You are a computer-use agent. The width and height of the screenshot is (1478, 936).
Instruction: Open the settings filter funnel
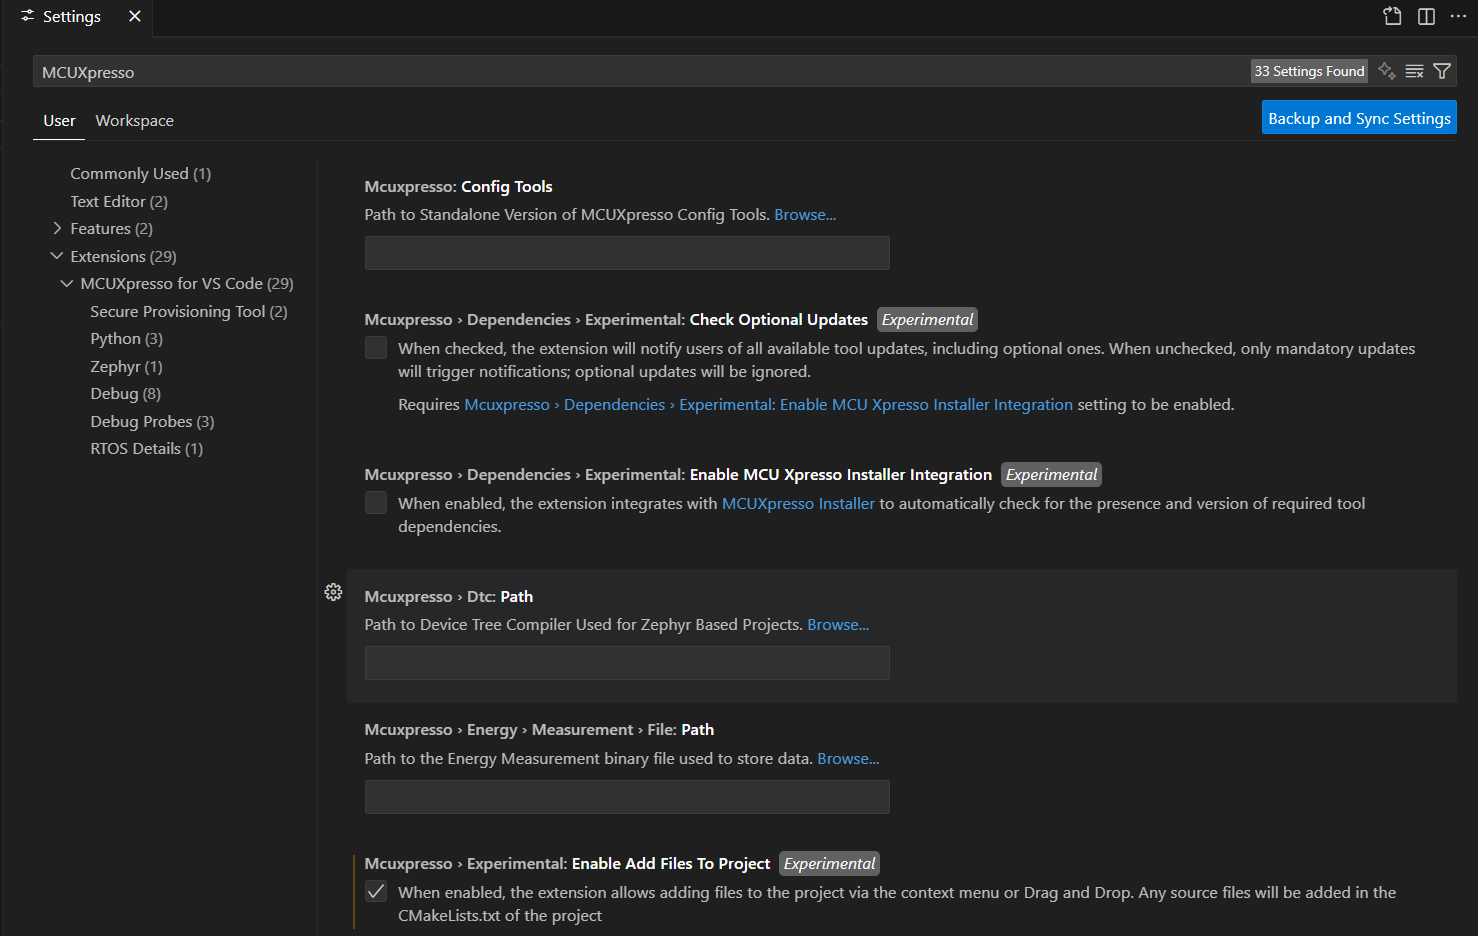tap(1442, 71)
